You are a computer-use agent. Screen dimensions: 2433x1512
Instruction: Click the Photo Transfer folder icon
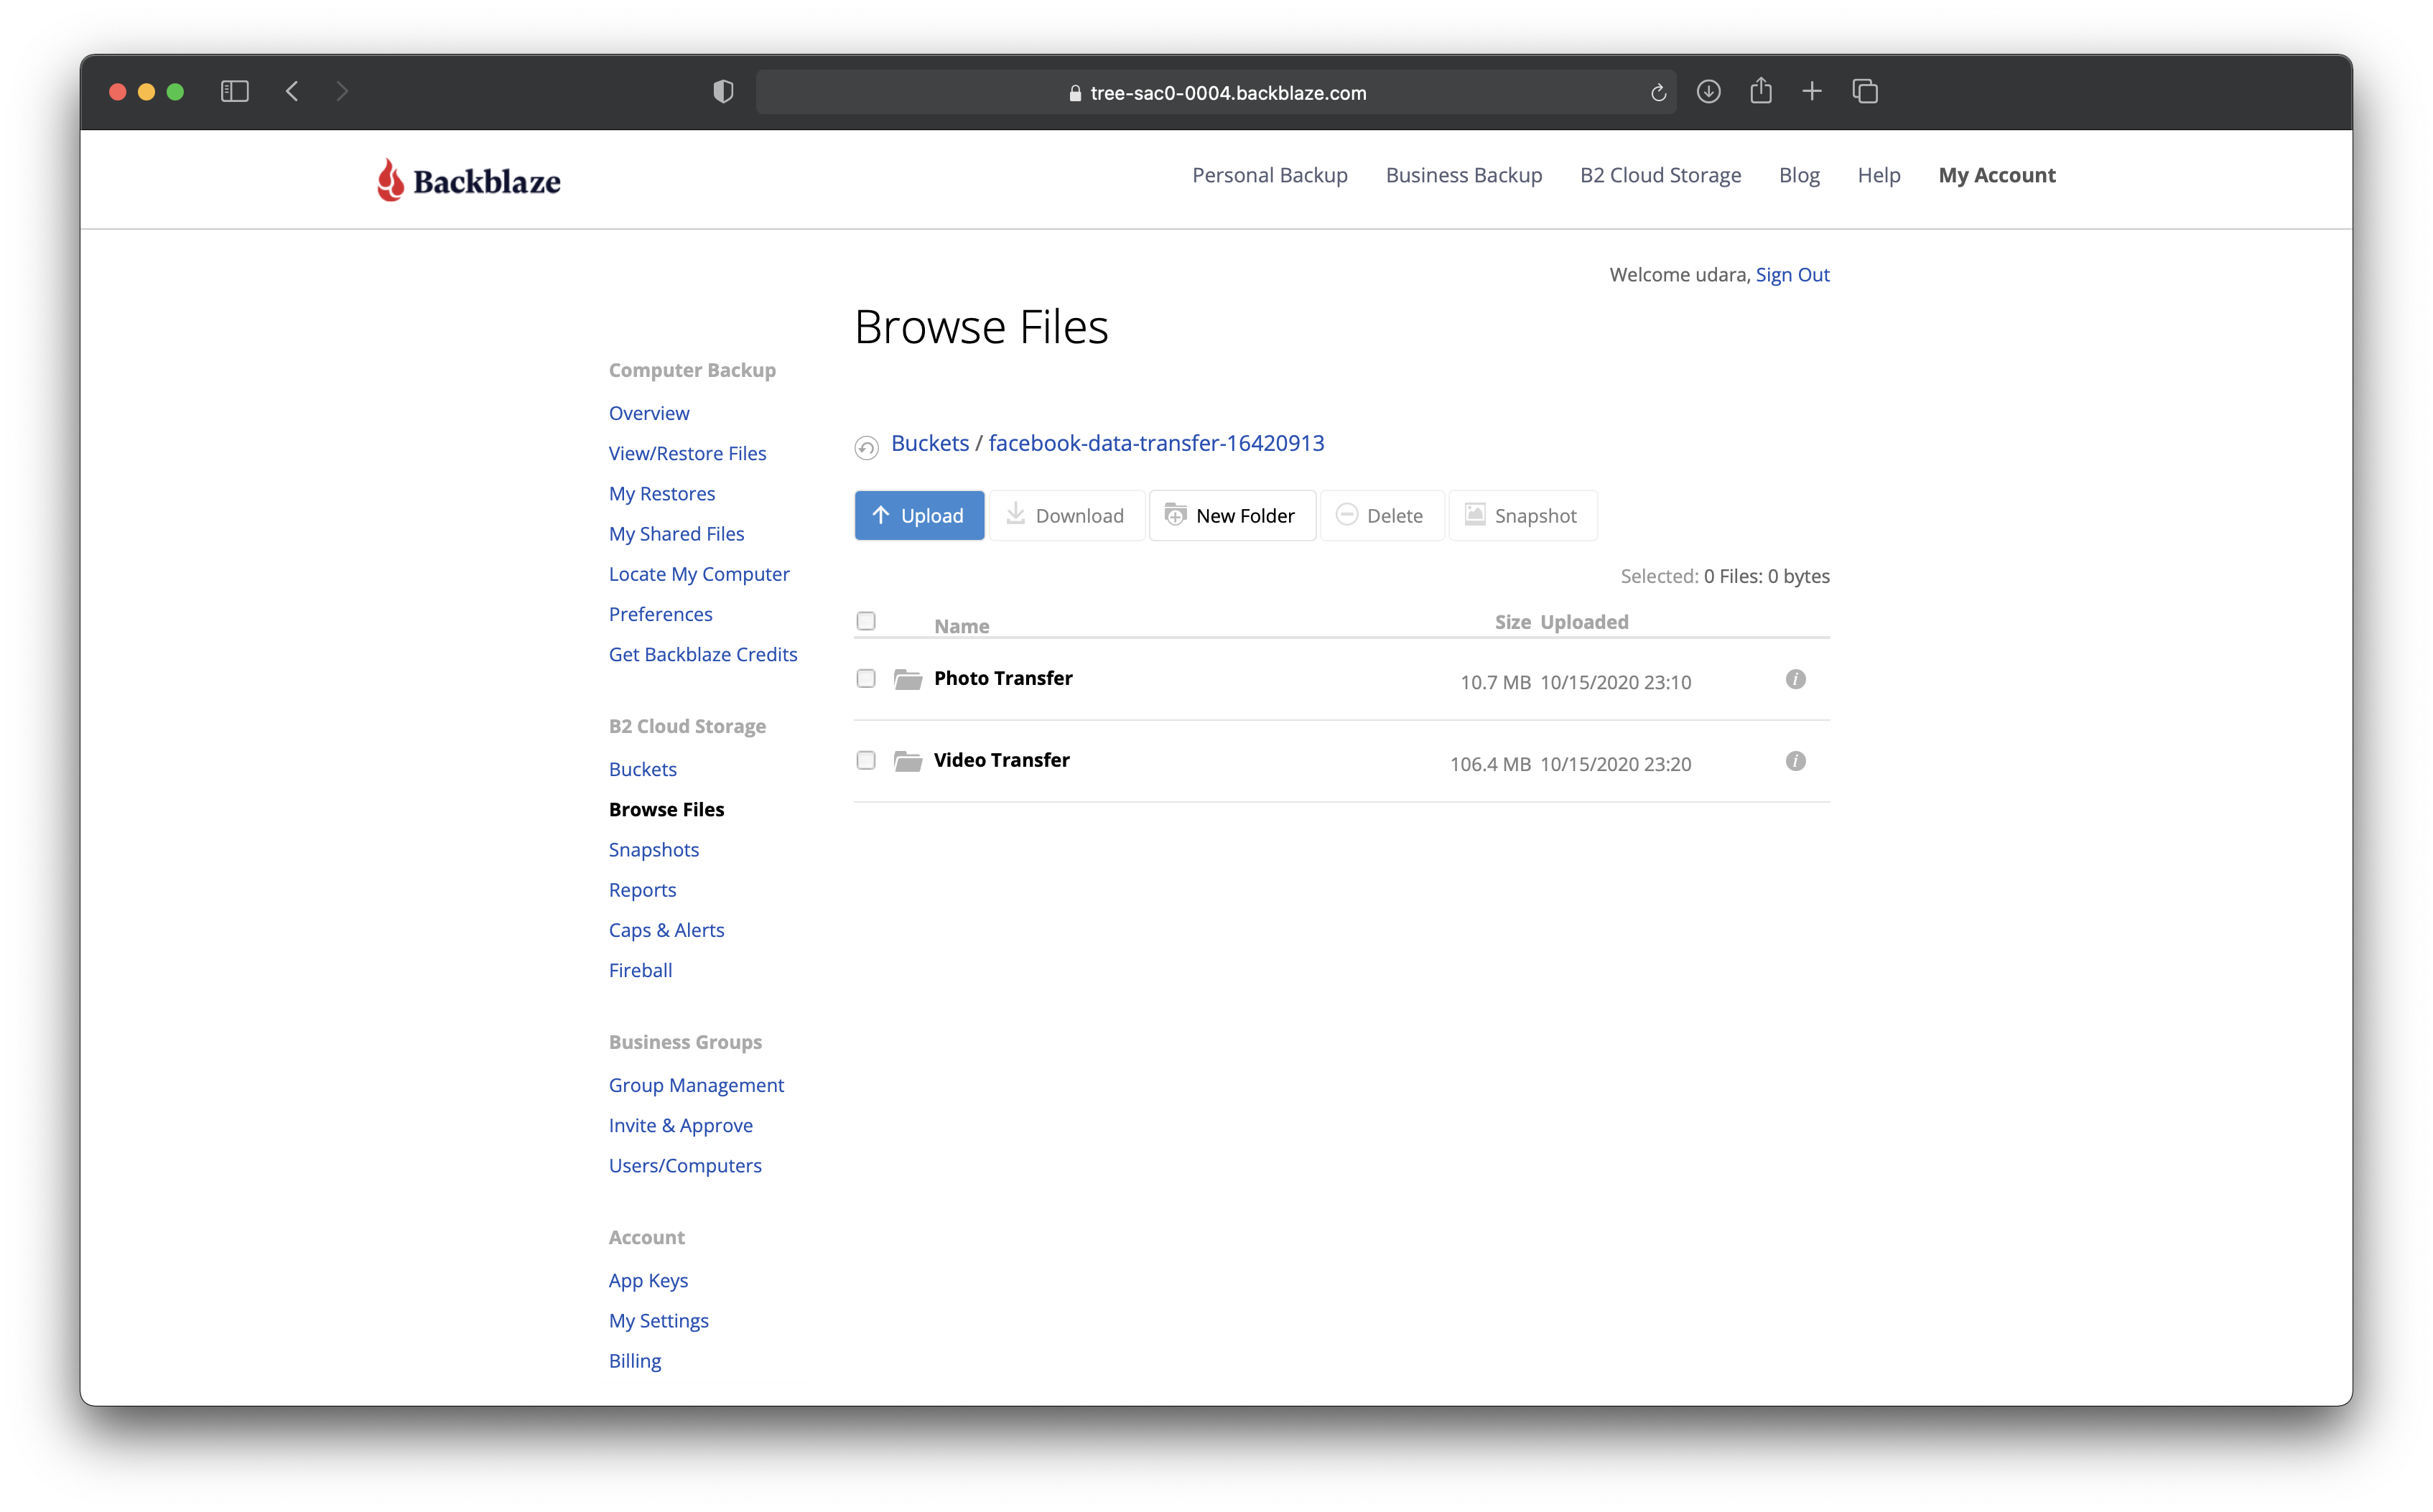[908, 680]
